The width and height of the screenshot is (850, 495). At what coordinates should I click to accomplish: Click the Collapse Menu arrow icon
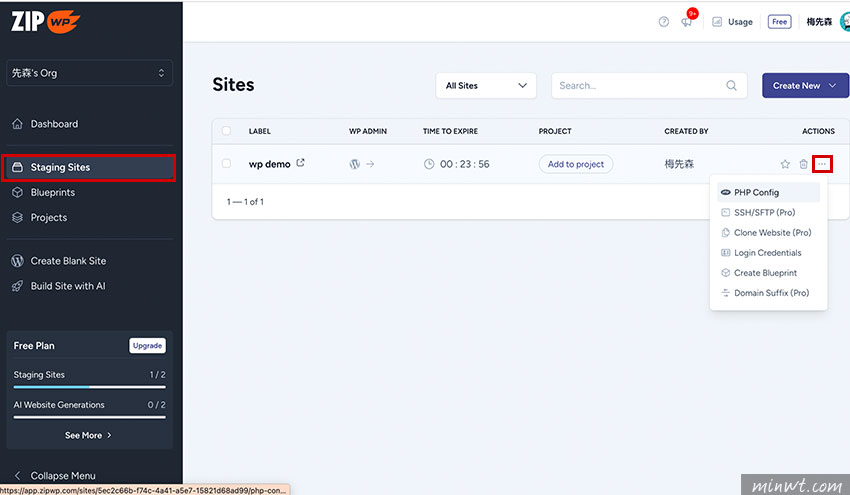pyautogui.click(x=17, y=475)
